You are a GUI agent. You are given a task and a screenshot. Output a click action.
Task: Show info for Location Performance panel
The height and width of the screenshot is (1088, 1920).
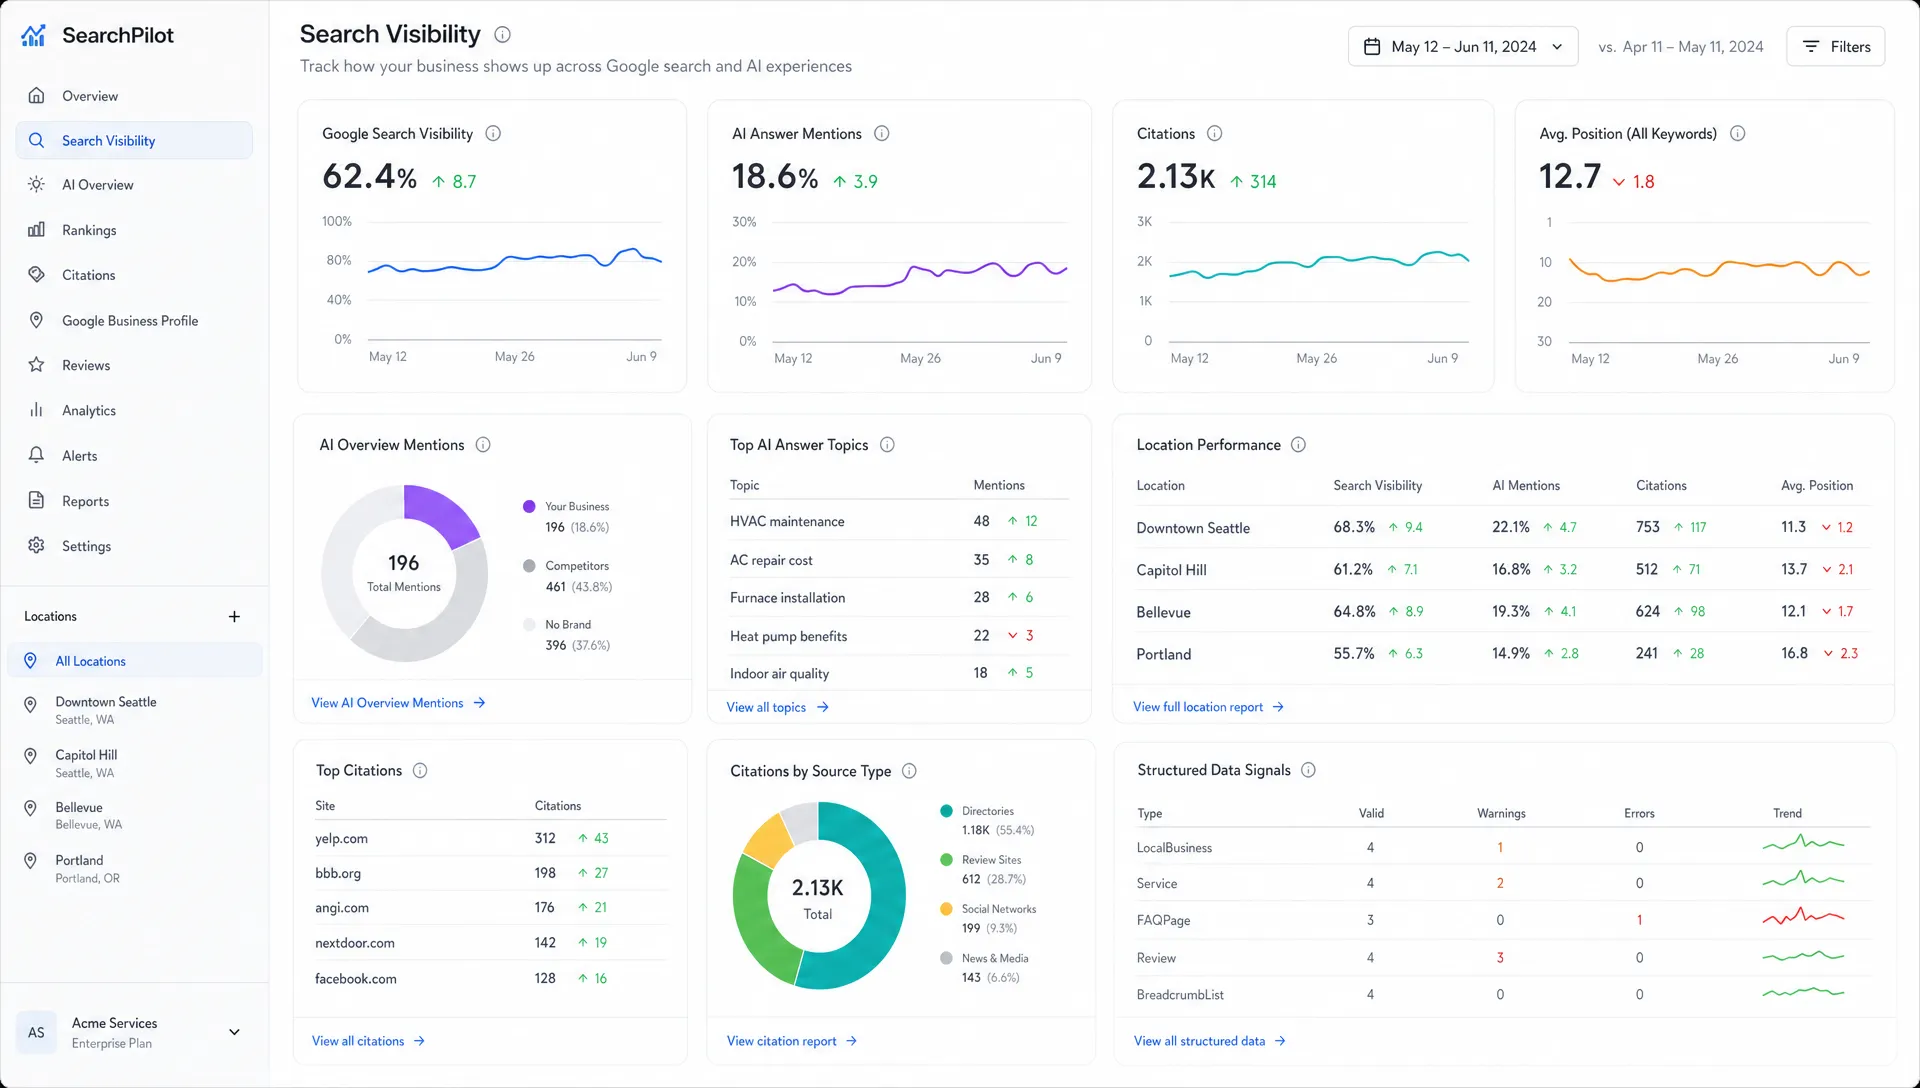point(1298,445)
